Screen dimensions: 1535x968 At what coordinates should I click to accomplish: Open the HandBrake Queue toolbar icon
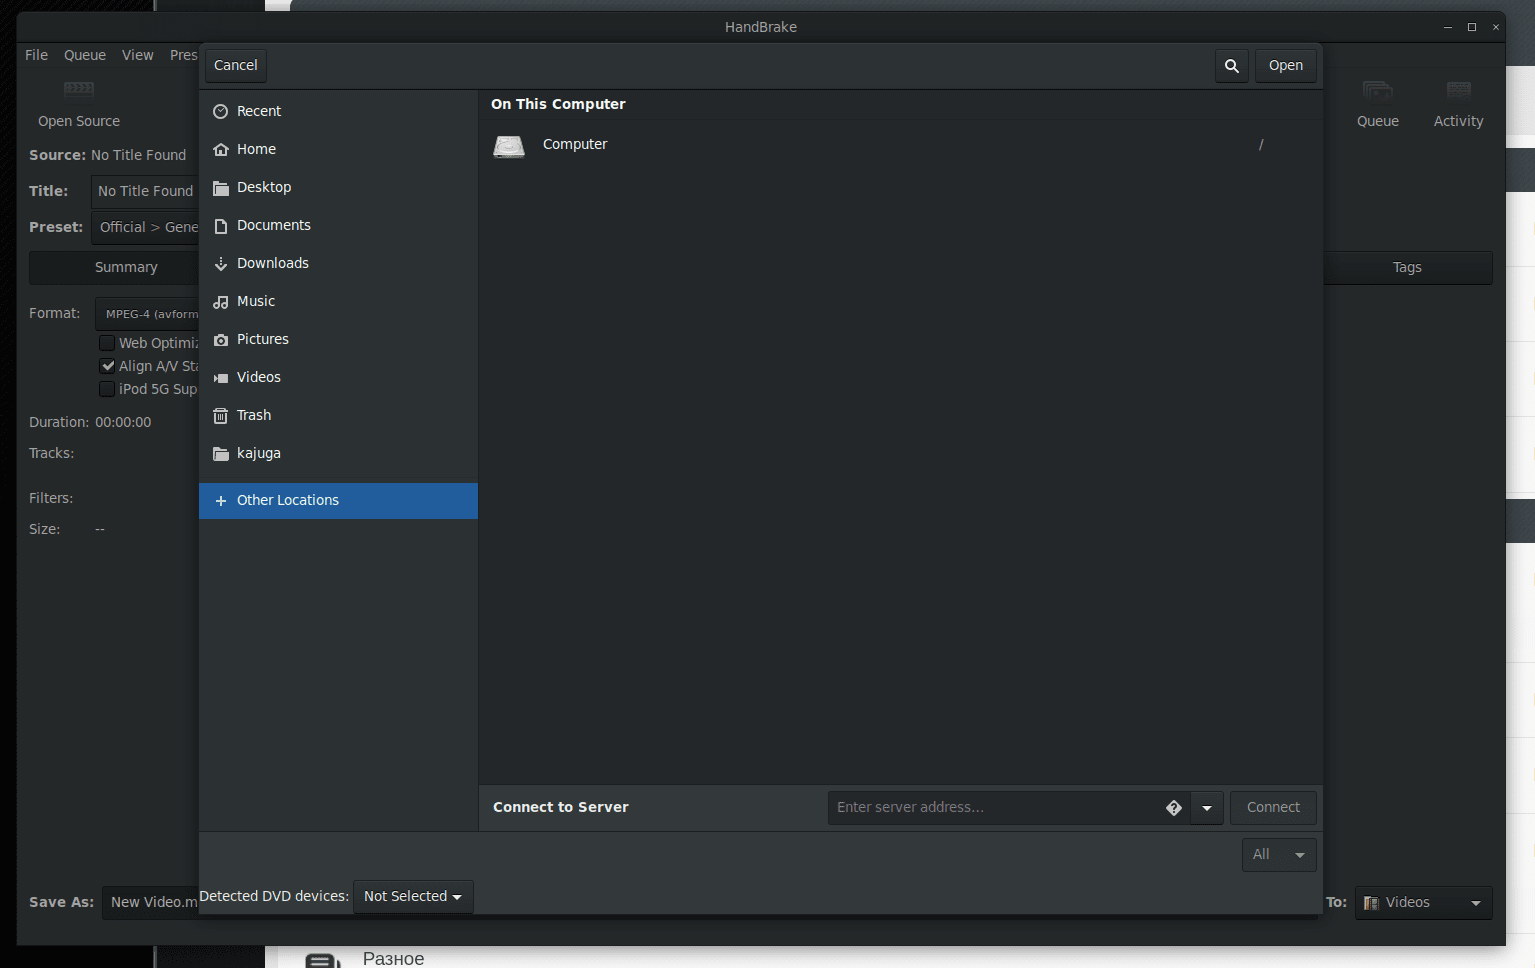(1377, 91)
